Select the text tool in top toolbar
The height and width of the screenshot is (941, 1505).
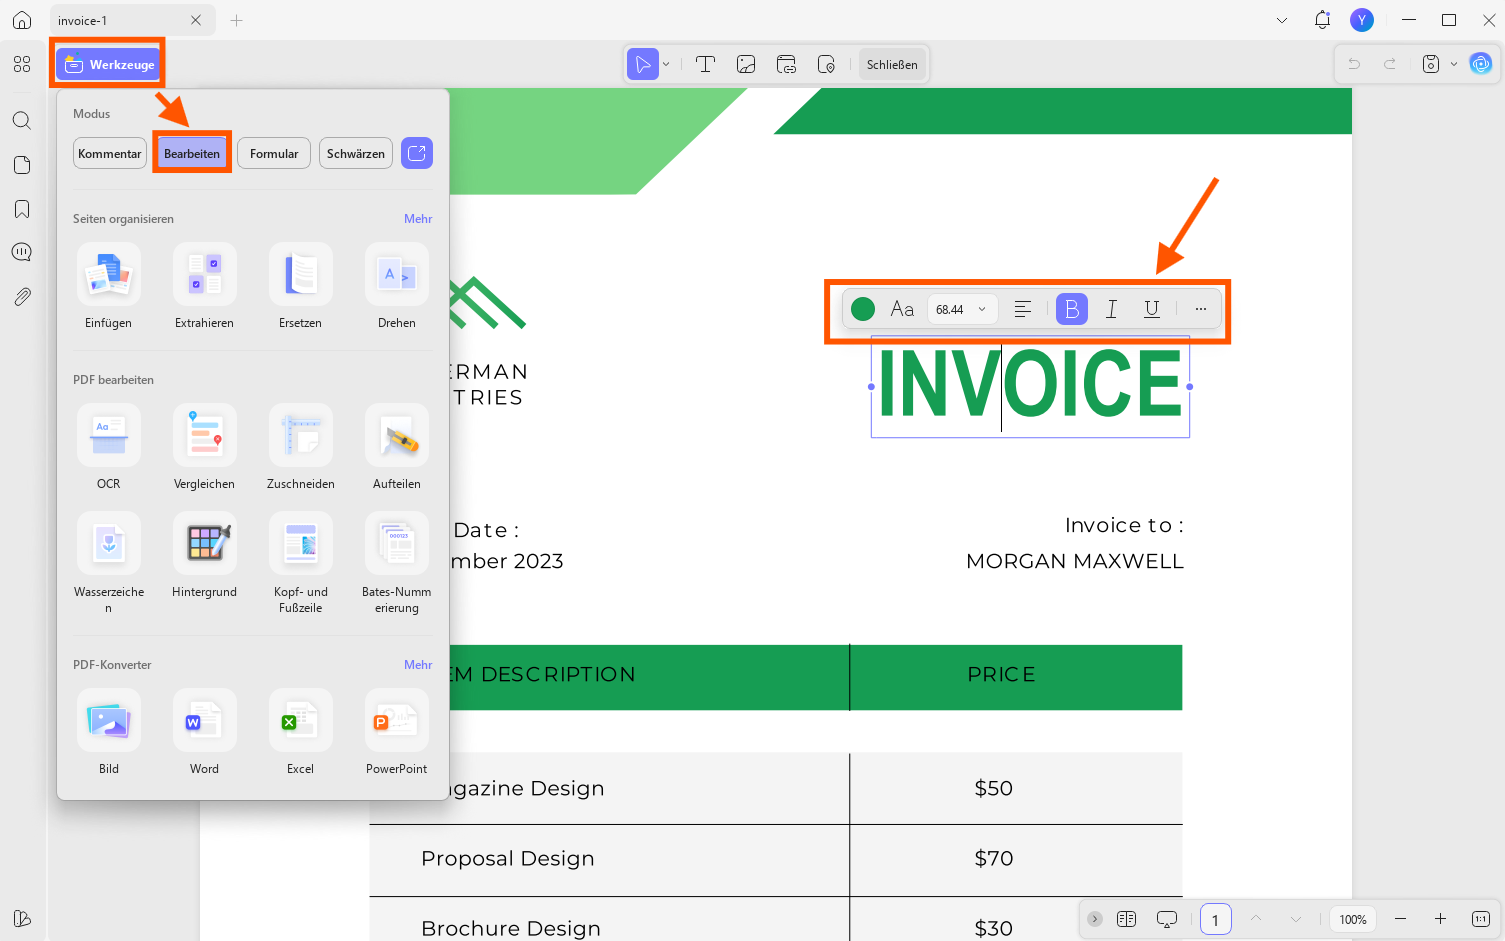705,64
